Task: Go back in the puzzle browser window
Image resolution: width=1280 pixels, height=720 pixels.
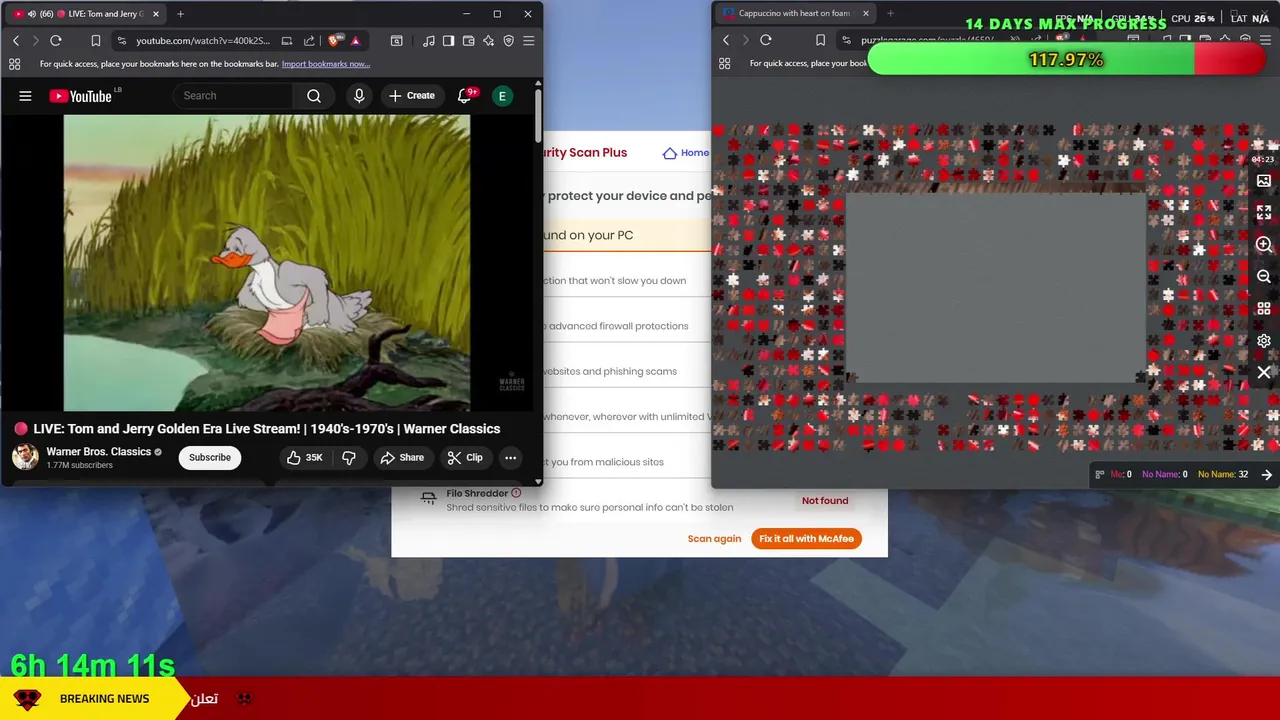Action: tap(726, 40)
